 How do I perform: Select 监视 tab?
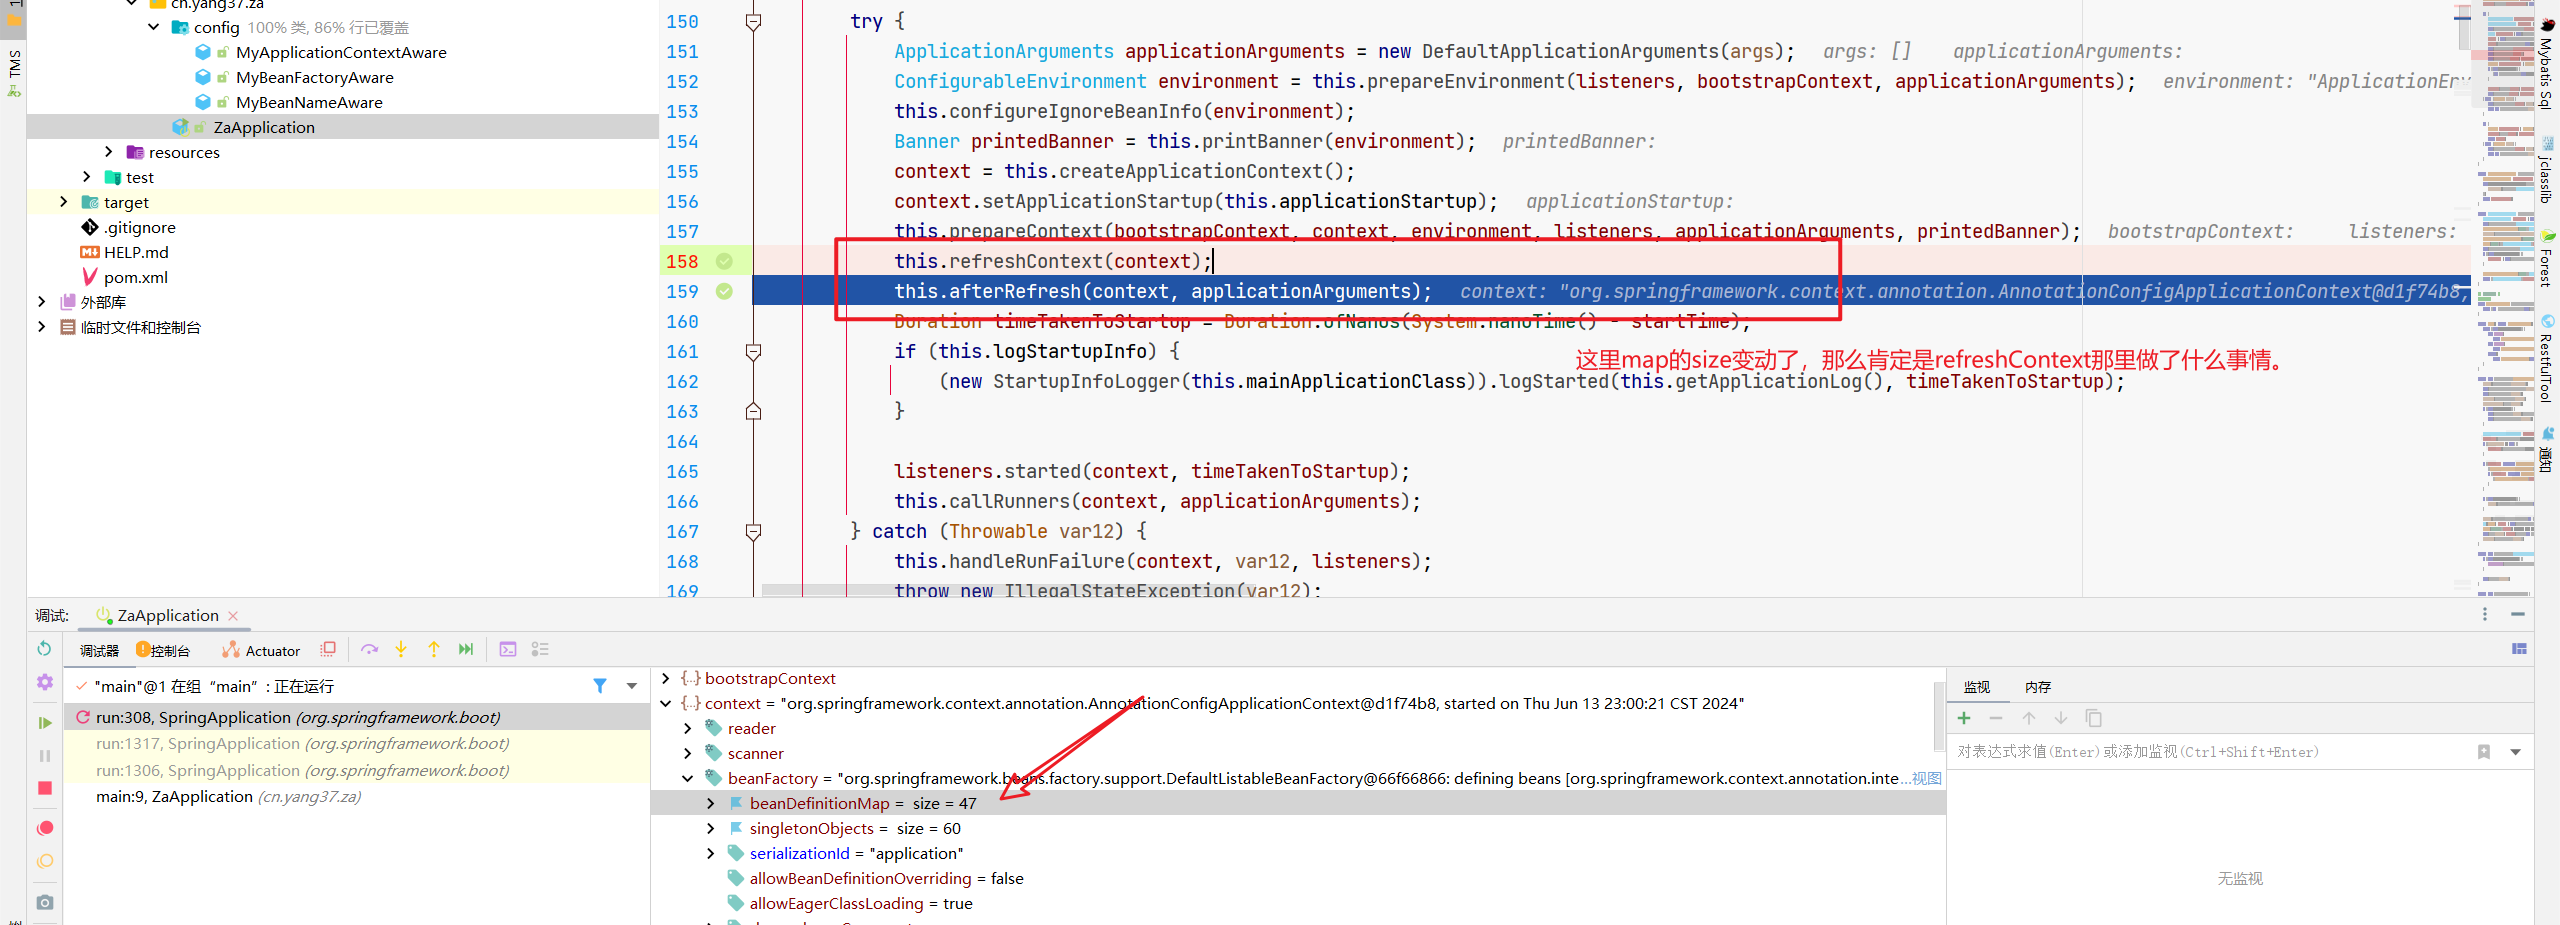(x=1977, y=687)
